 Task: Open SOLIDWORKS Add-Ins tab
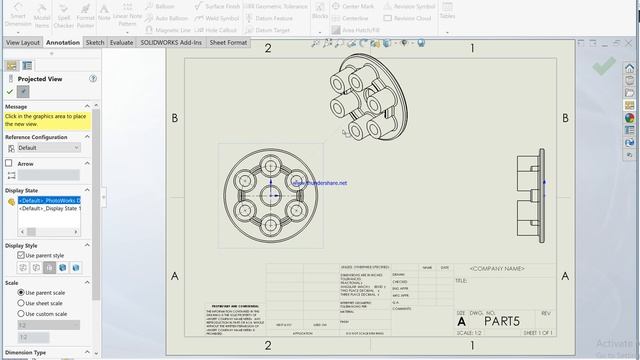(x=171, y=42)
